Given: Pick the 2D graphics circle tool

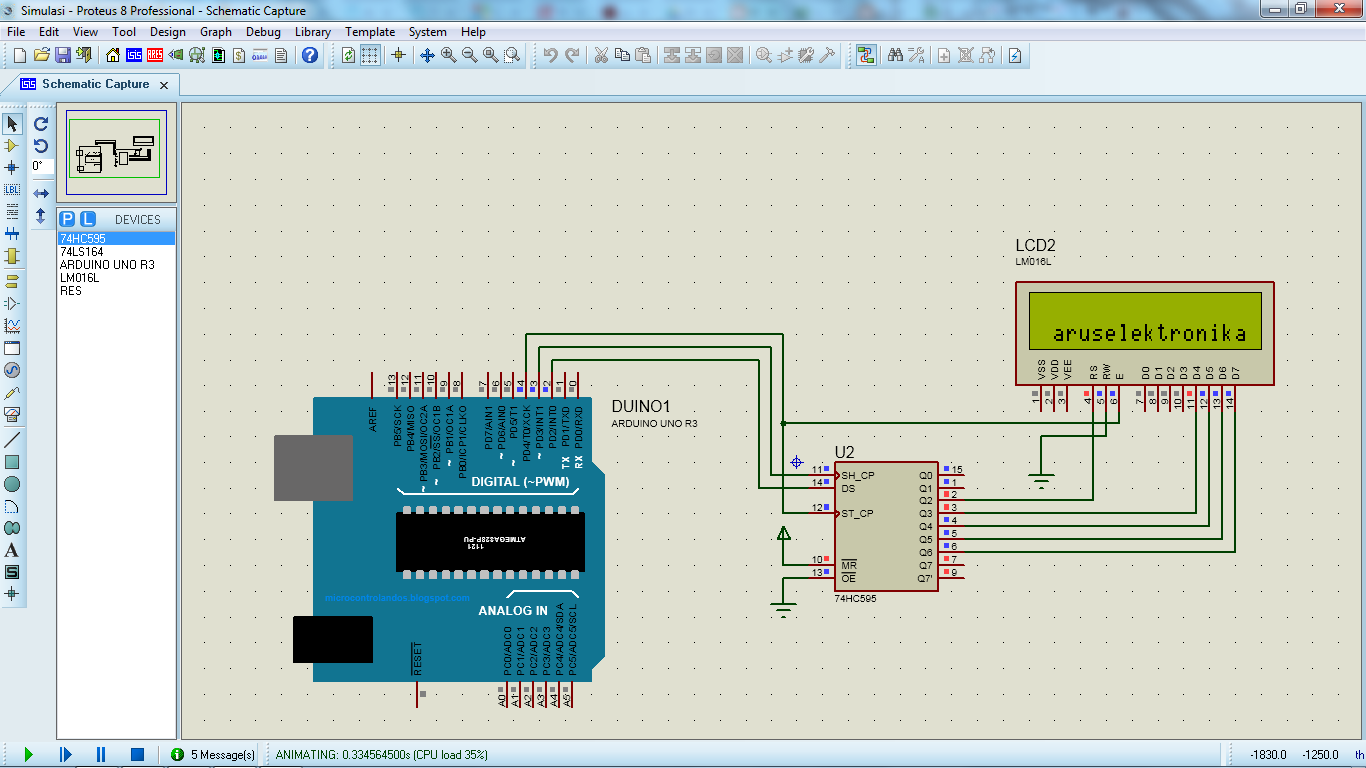Looking at the screenshot, I should (x=12, y=484).
